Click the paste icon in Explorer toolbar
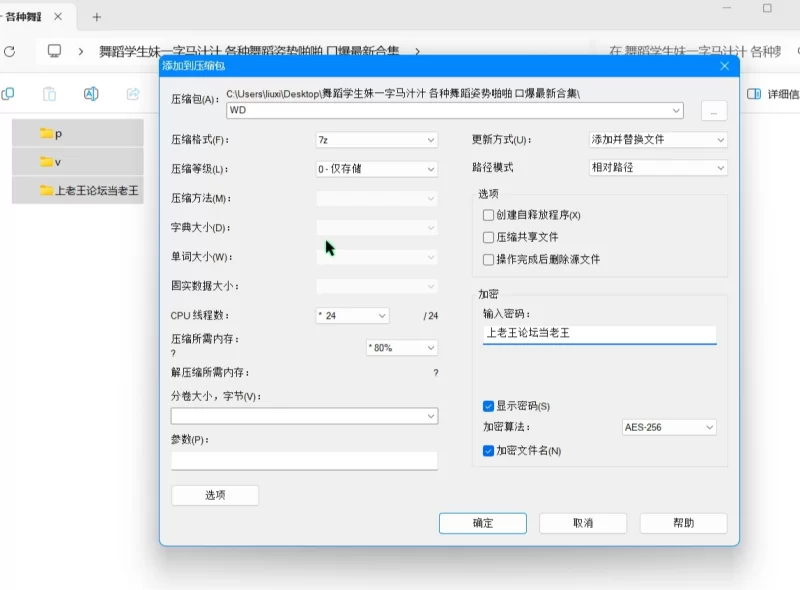The width and height of the screenshot is (800, 590). click(49, 94)
